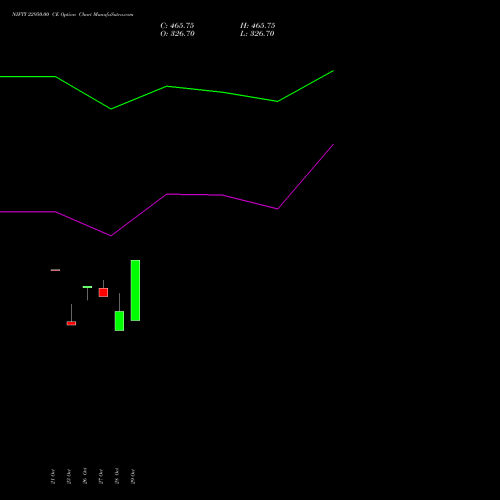
Task: Click the "26 Oct" date axis label
Action: click(x=85, y=476)
